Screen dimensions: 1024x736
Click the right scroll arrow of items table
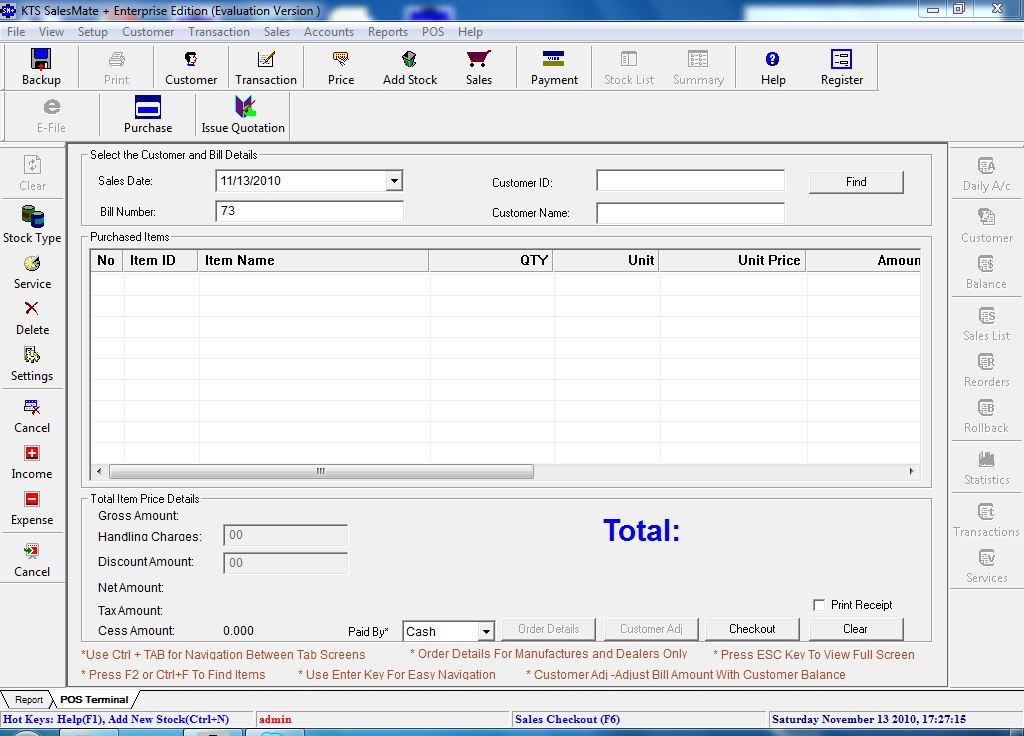click(x=912, y=471)
